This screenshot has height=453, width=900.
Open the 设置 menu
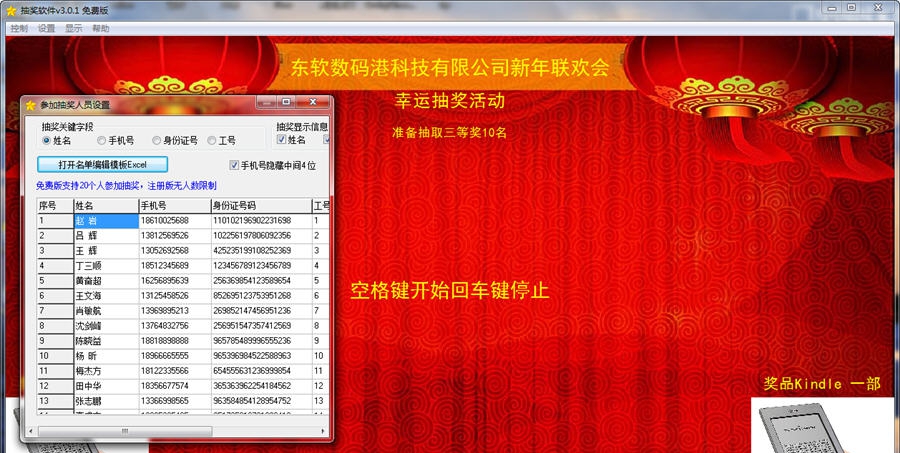46,28
